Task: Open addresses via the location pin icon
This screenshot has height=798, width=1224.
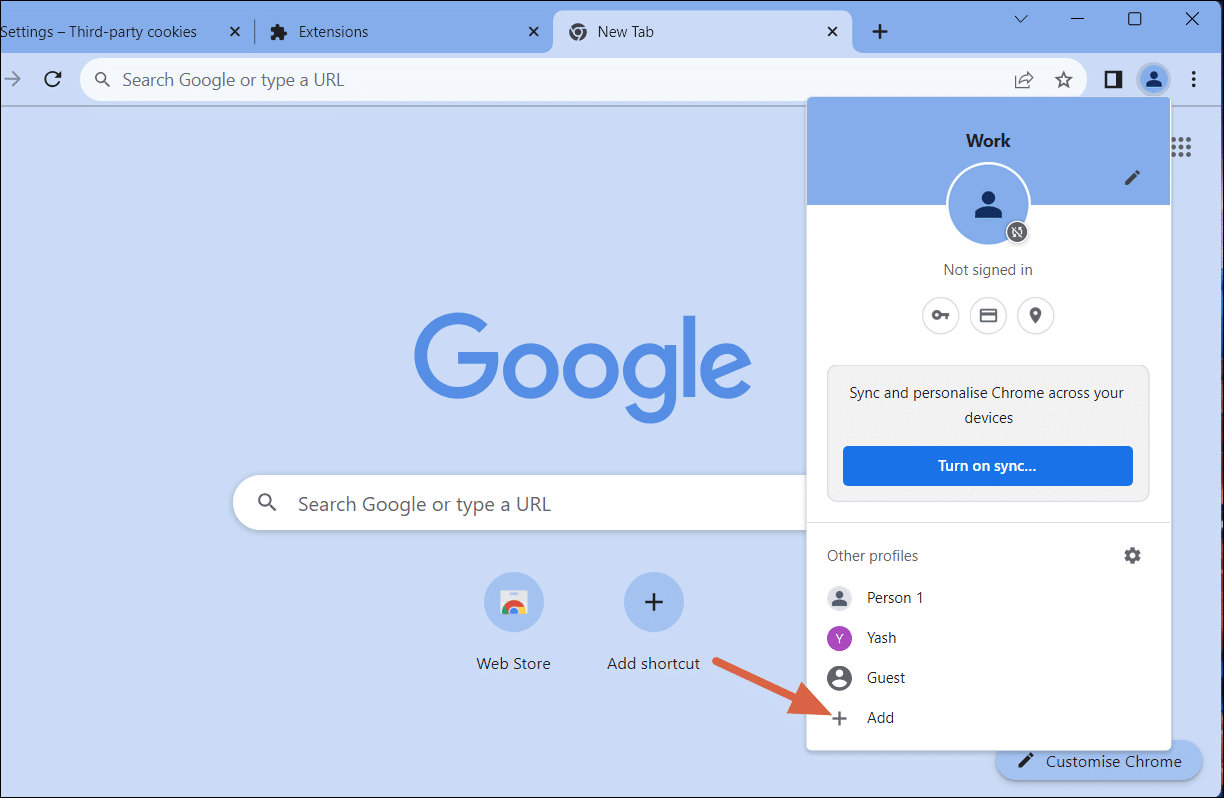Action: [1035, 315]
